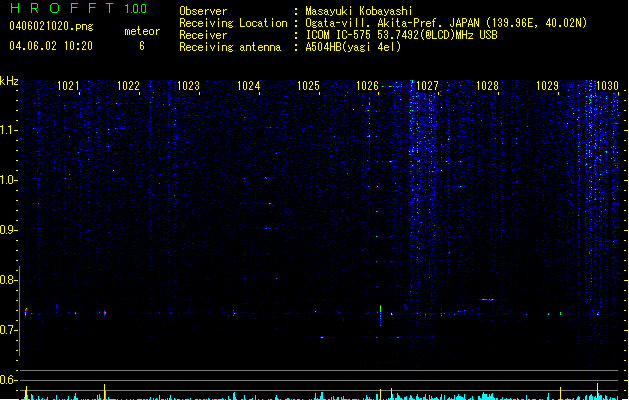Click the 1022 time tick on the axis
Viewport: 629px width, 400px height.
point(128,86)
